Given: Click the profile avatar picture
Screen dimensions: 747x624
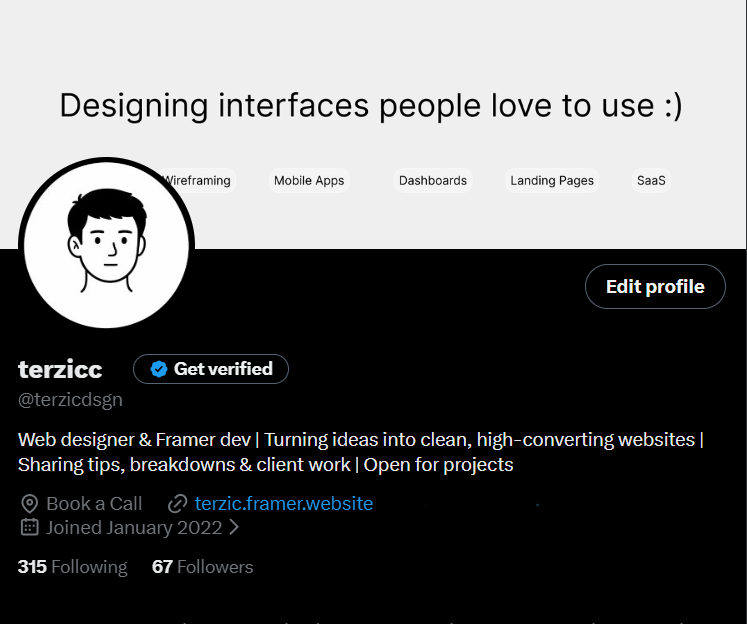Looking at the screenshot, I should 107,243.
